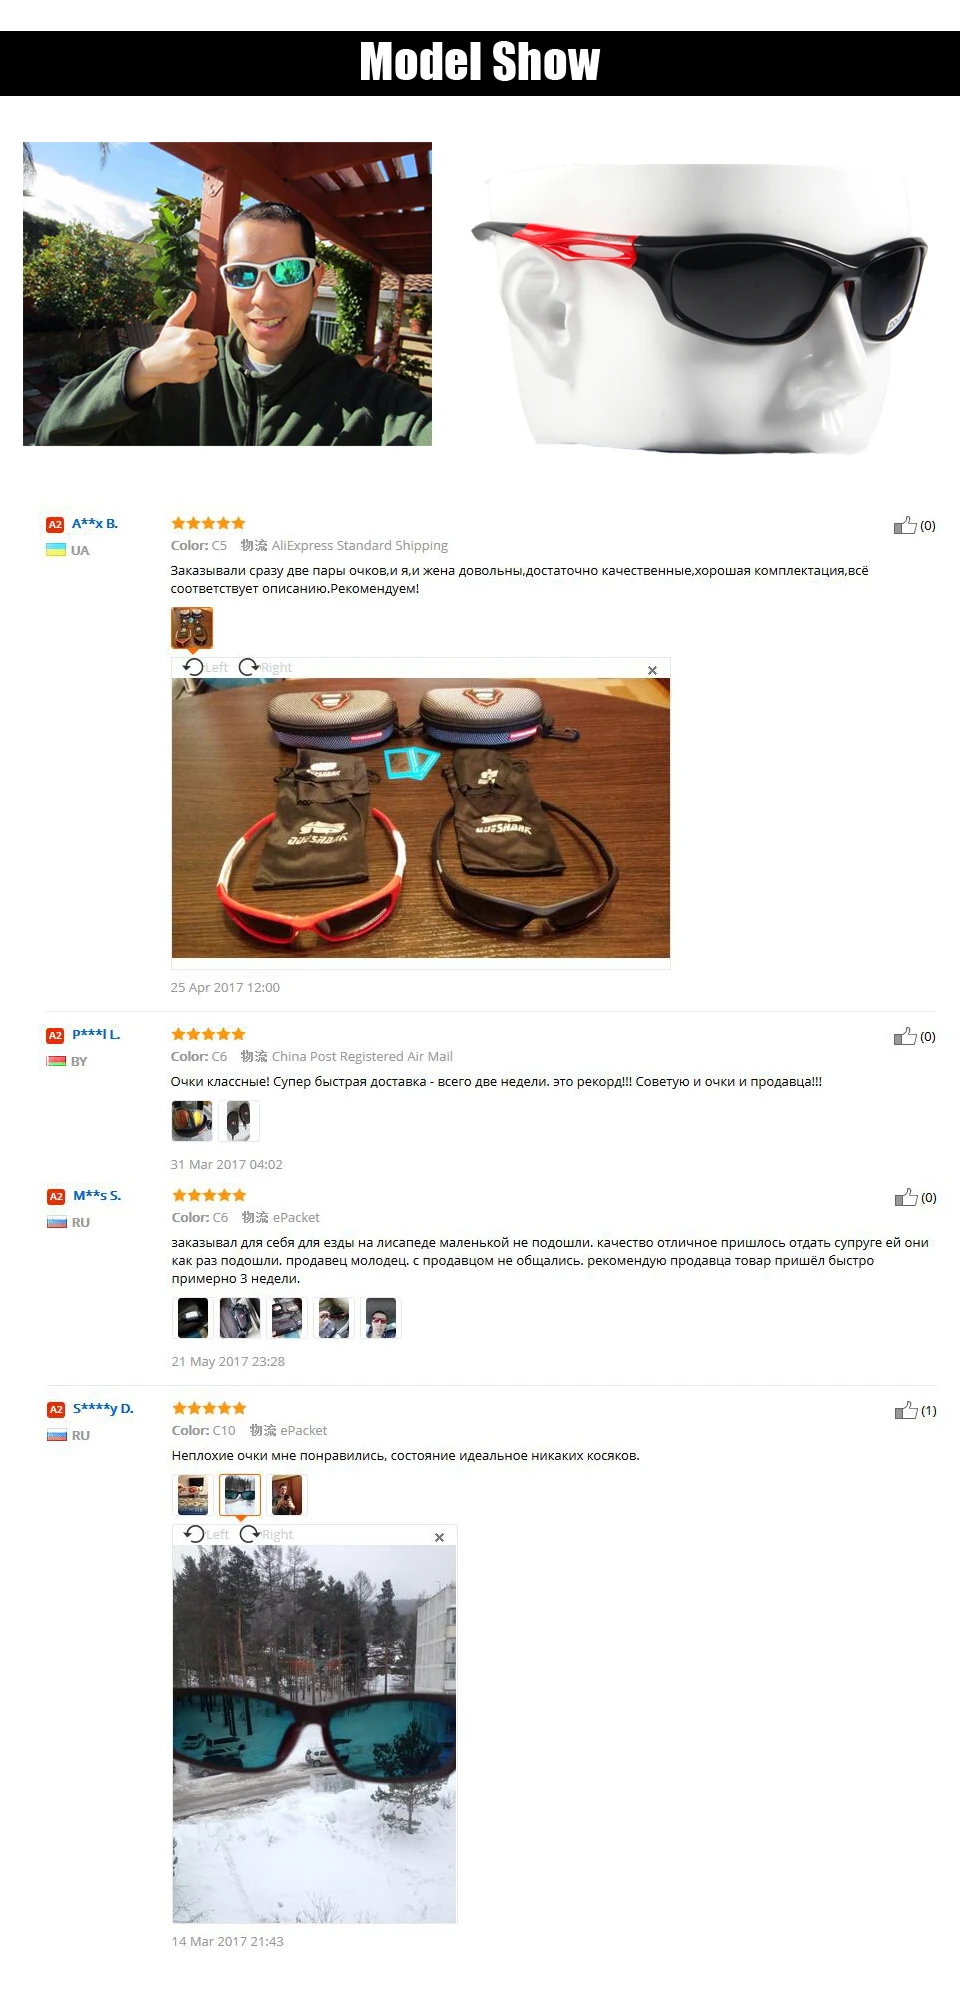Open the fifth thumbnail in M**s S. review
Viewport: 960px width, 2000px height.
[381, 1318]
